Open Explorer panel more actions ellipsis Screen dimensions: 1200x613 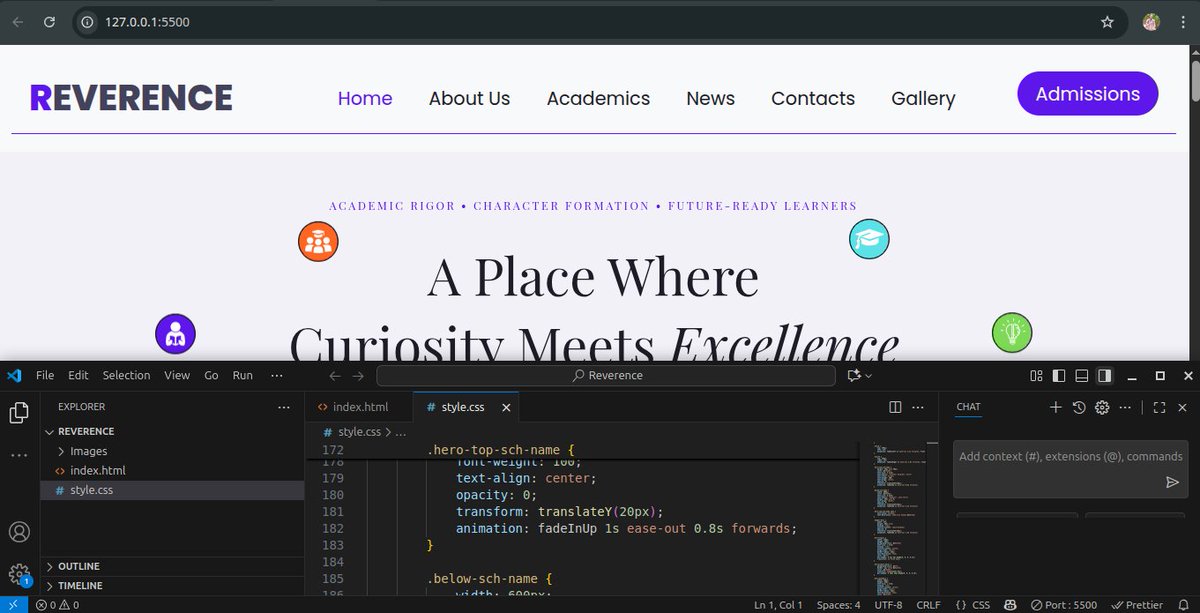(284, 407)
